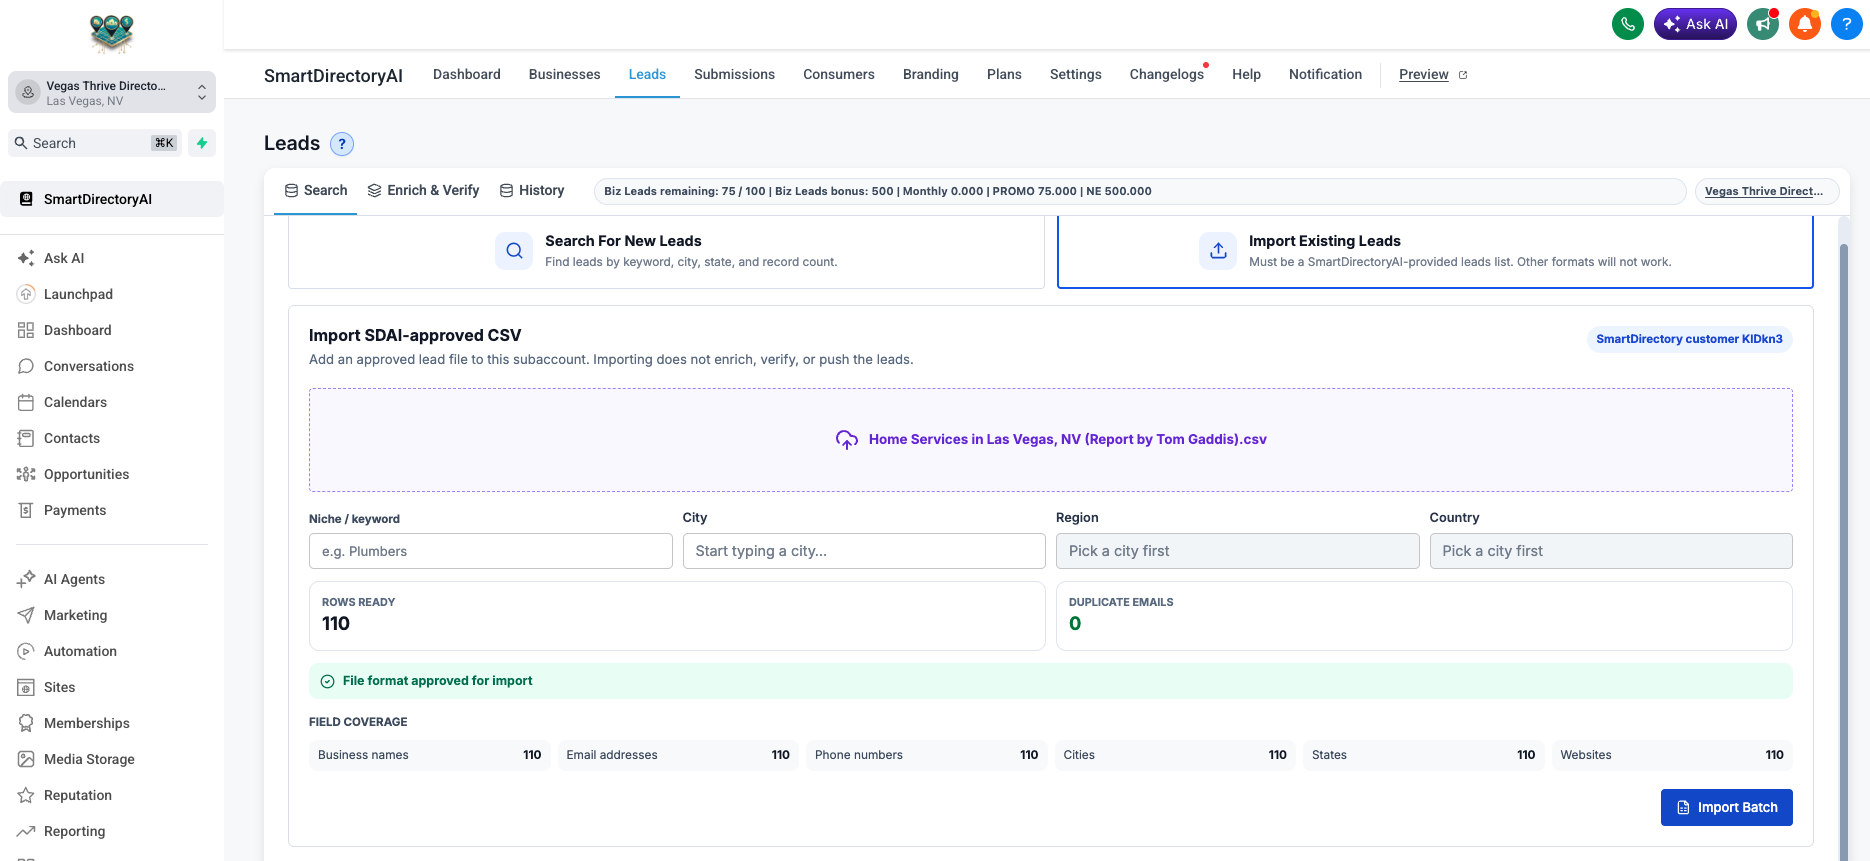Click the AI Agents icon in sidebar
Viewport: 1870px width, 861px height.
tap(26, 579)
